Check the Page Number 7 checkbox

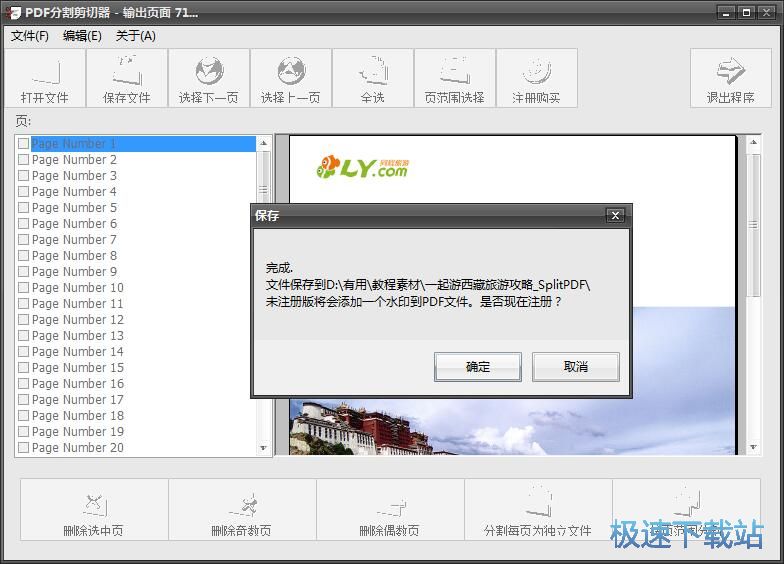tap(24, 240)
